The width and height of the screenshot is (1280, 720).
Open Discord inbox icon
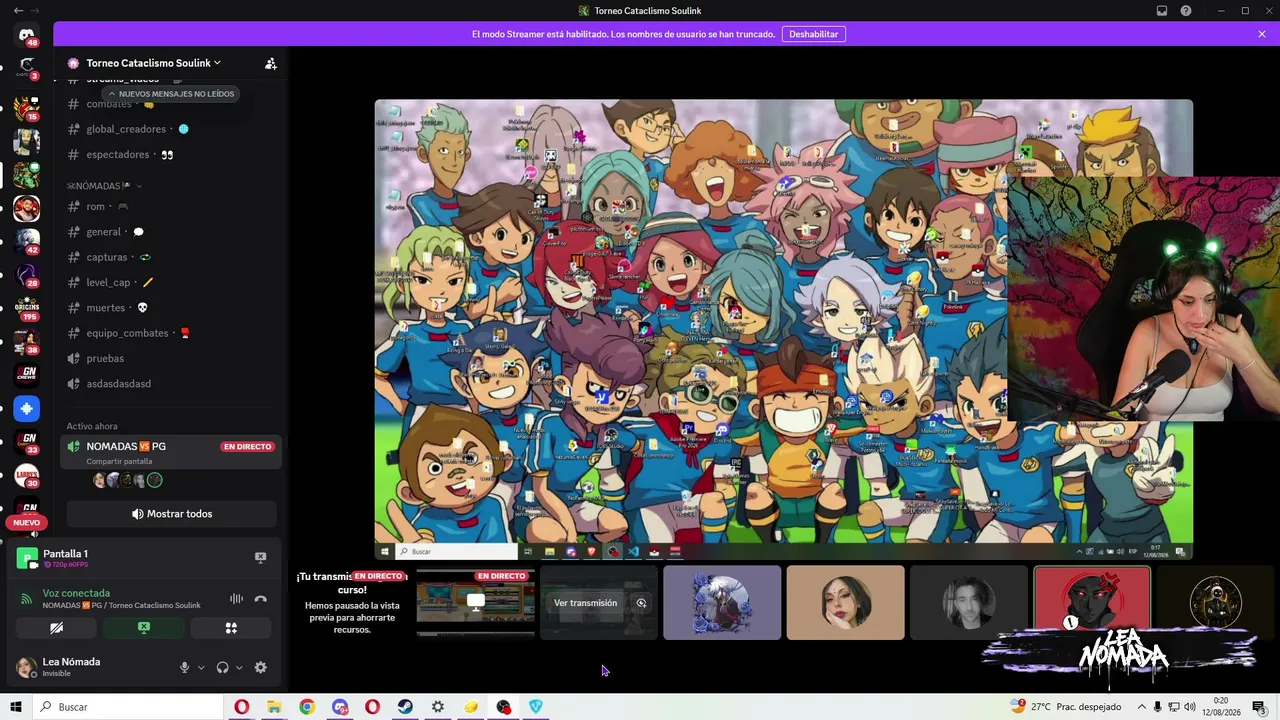point(1162,11)
